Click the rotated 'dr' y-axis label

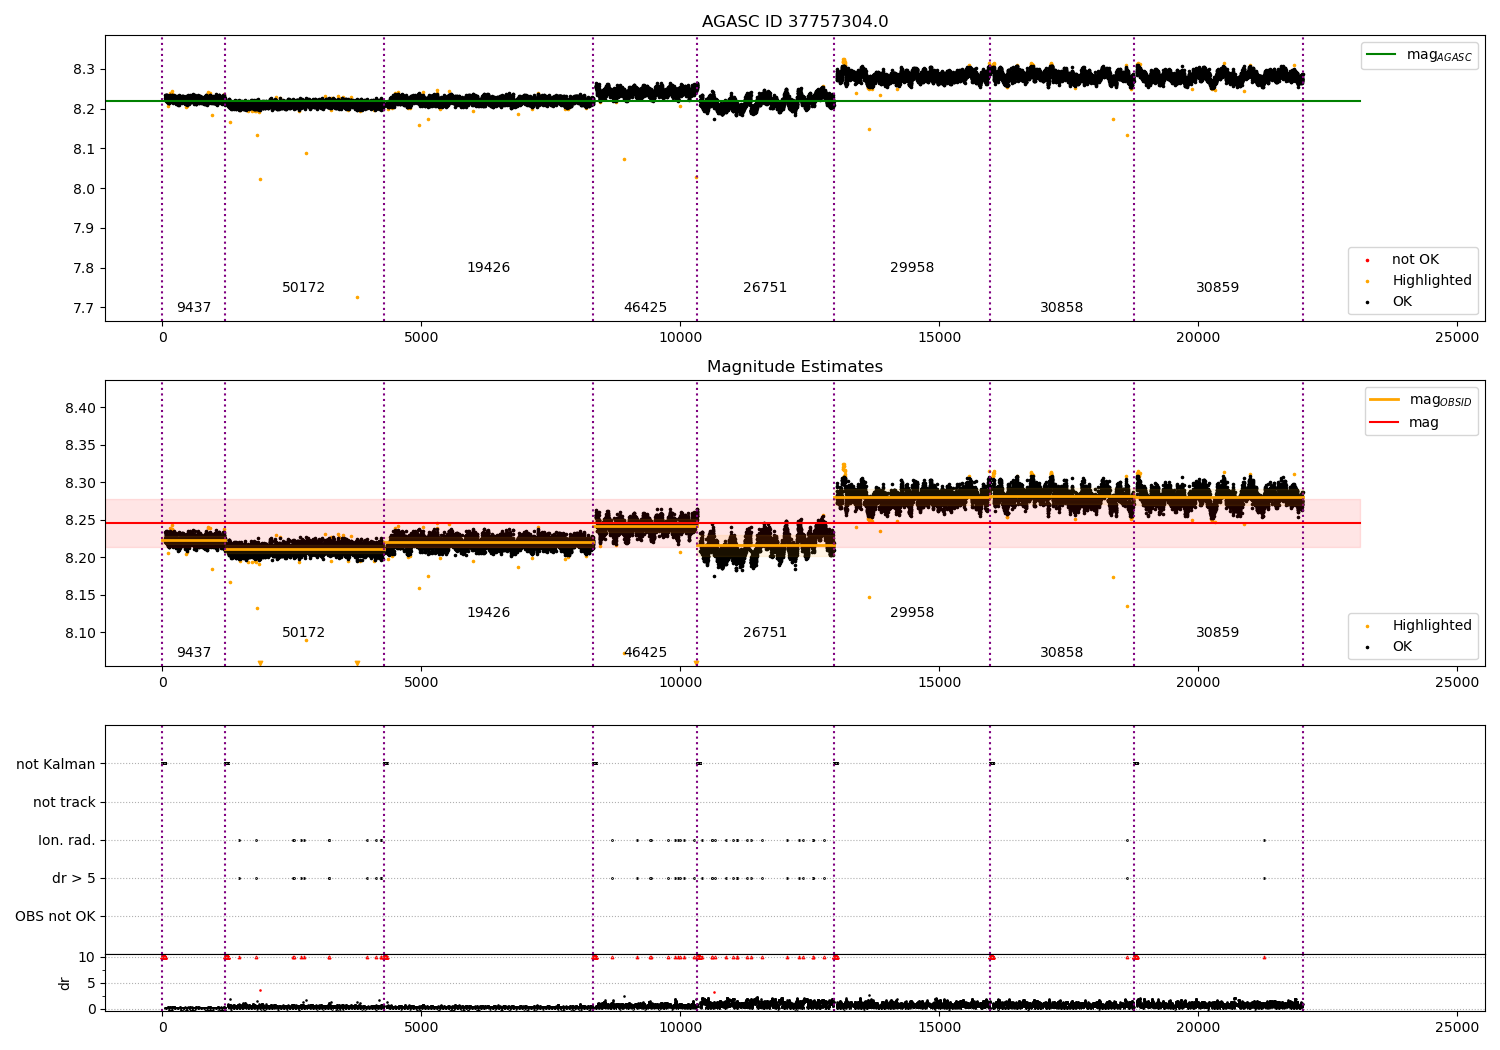[65, 983]
